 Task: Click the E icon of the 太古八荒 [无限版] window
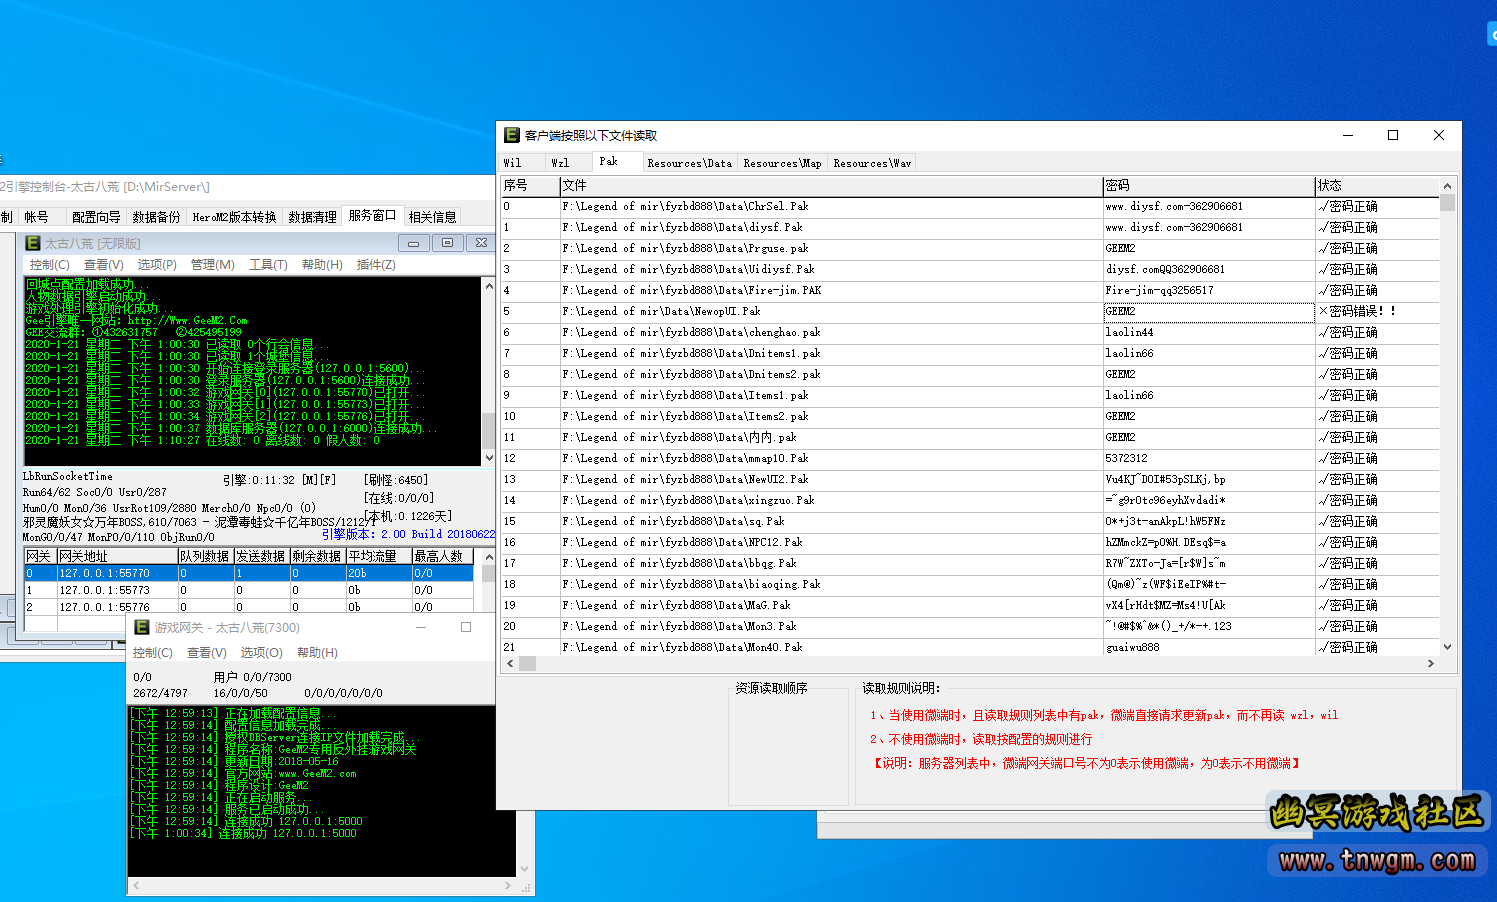(x=32, y=243)
